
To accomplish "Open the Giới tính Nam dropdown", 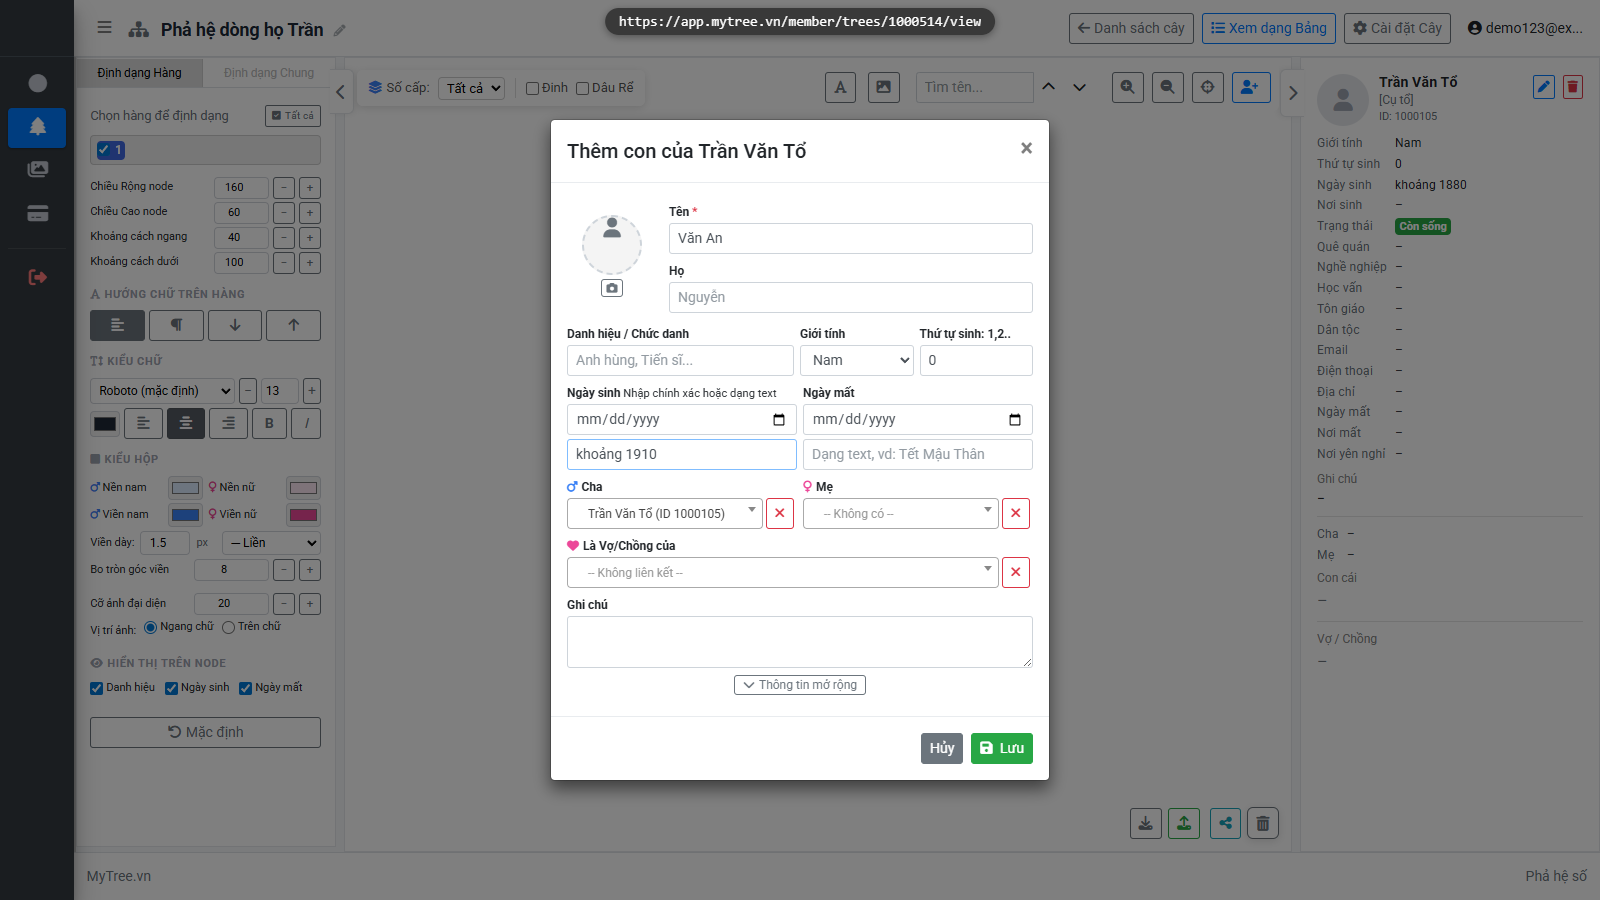I will 857,360.
